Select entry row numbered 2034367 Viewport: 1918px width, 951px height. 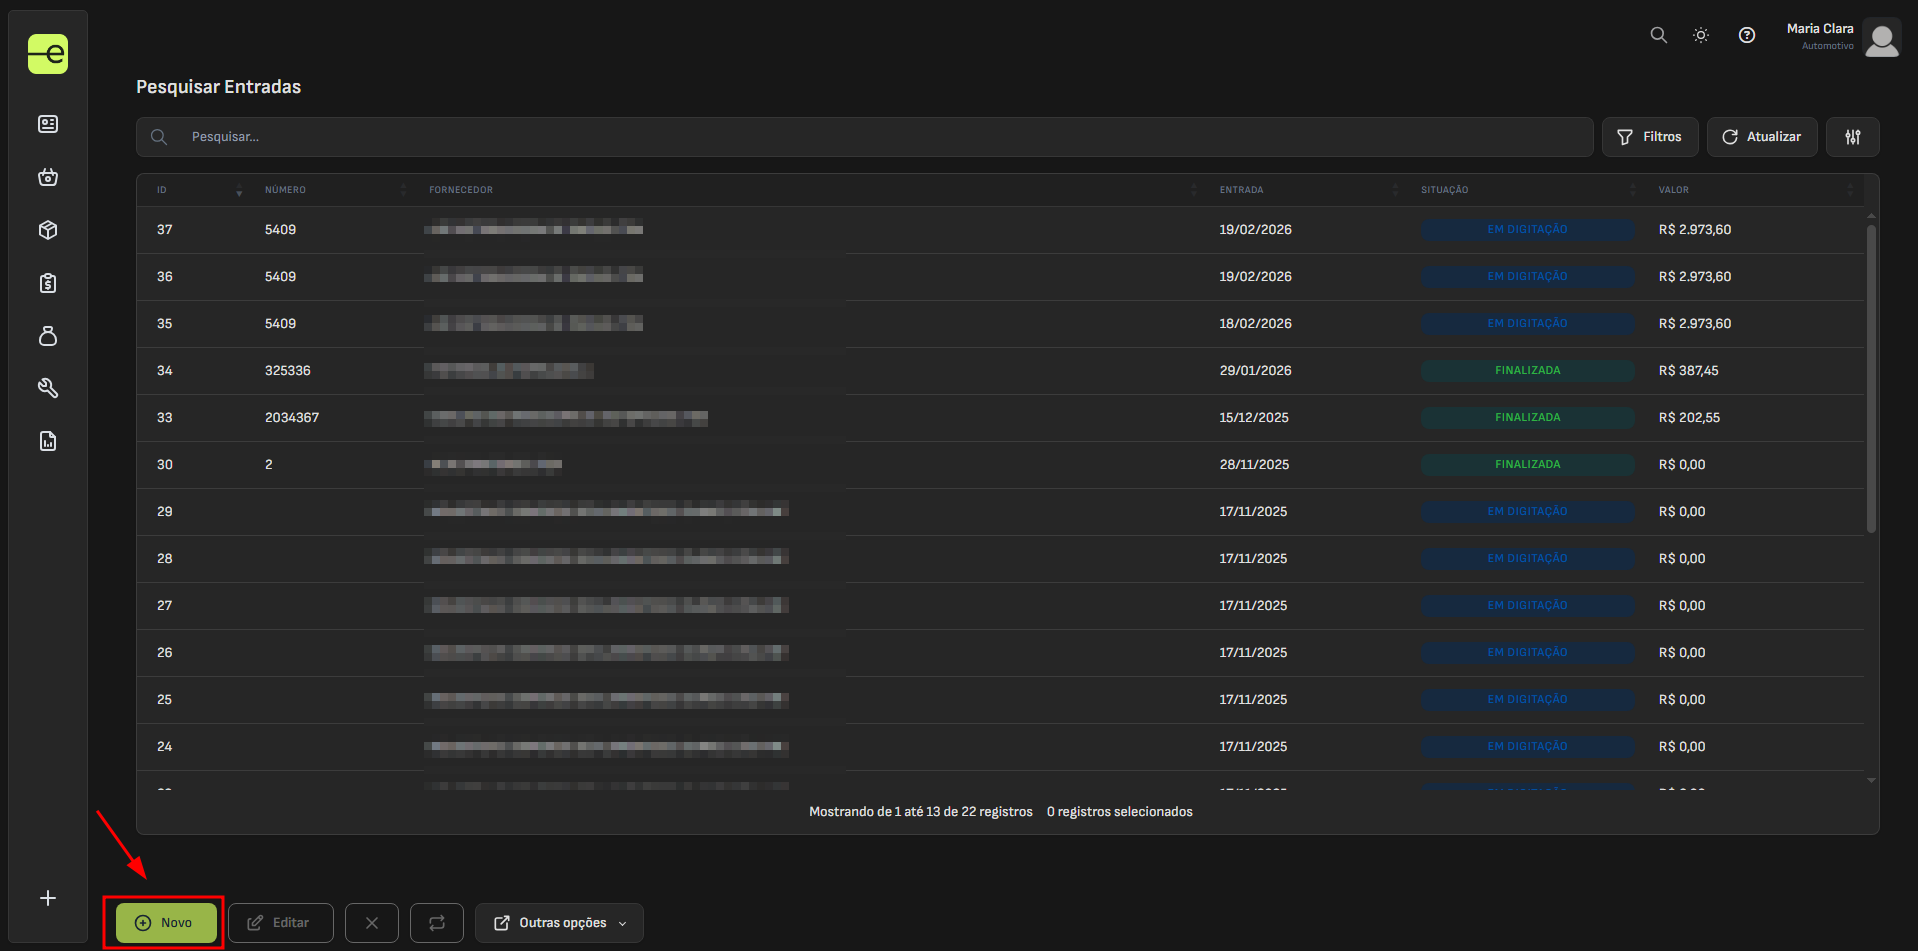coord(292,418)
